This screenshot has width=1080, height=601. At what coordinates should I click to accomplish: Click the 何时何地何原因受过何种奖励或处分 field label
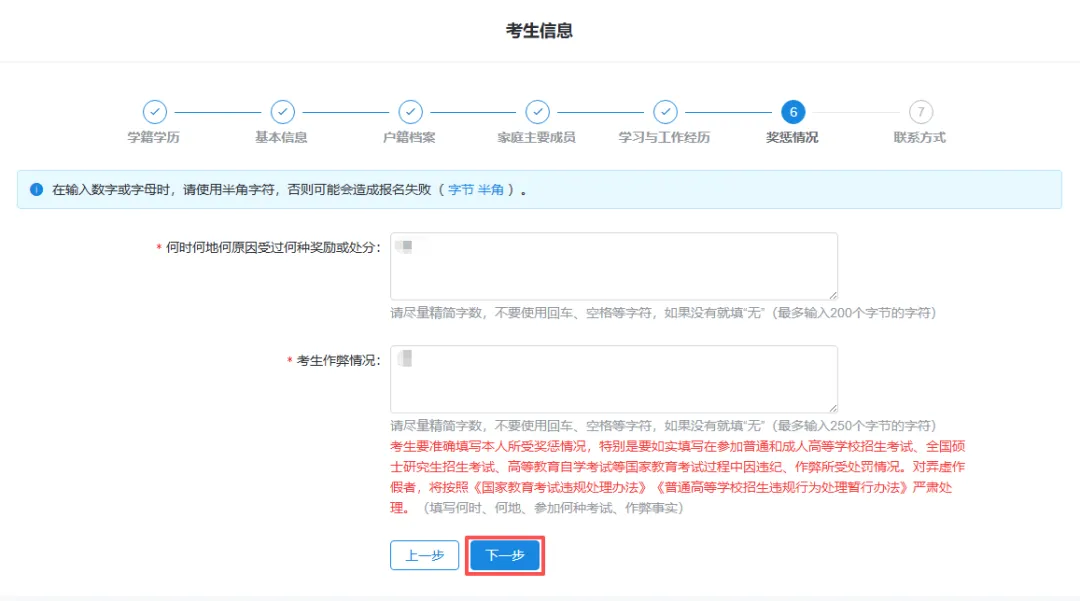[273, 248]
